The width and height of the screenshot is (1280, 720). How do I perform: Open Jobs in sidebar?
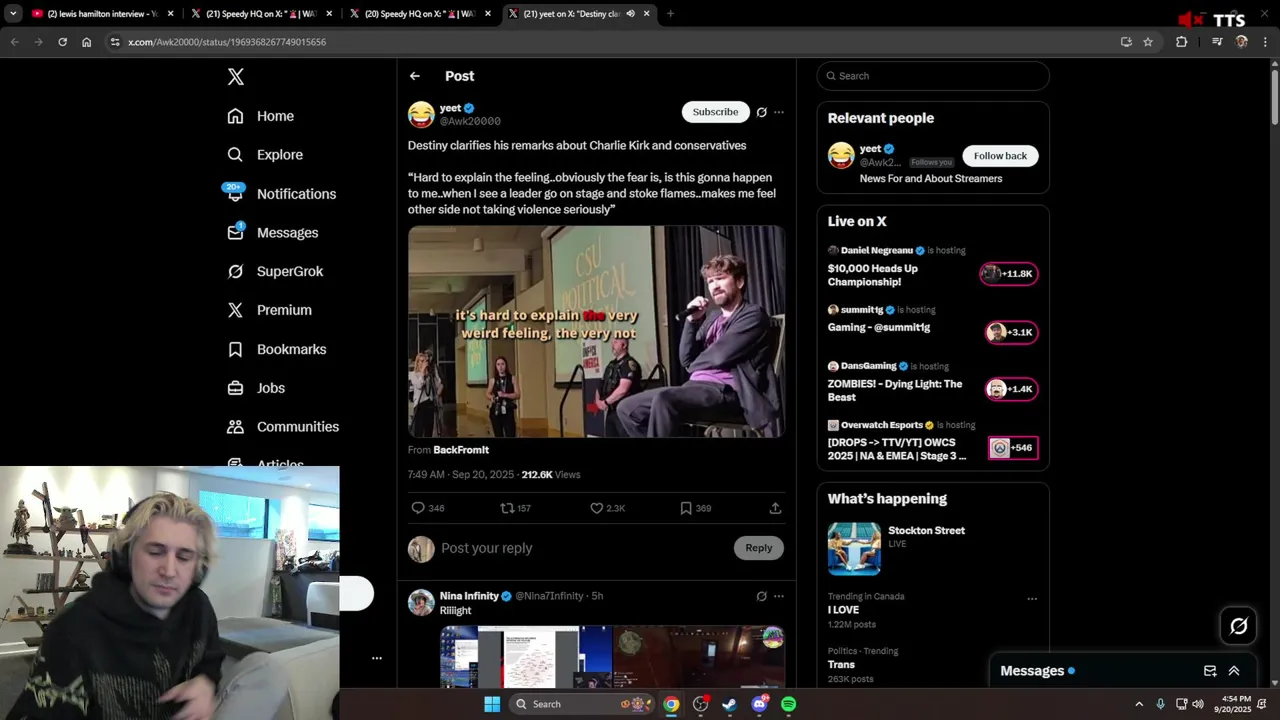pyautogui.click(x=256, y=388)
